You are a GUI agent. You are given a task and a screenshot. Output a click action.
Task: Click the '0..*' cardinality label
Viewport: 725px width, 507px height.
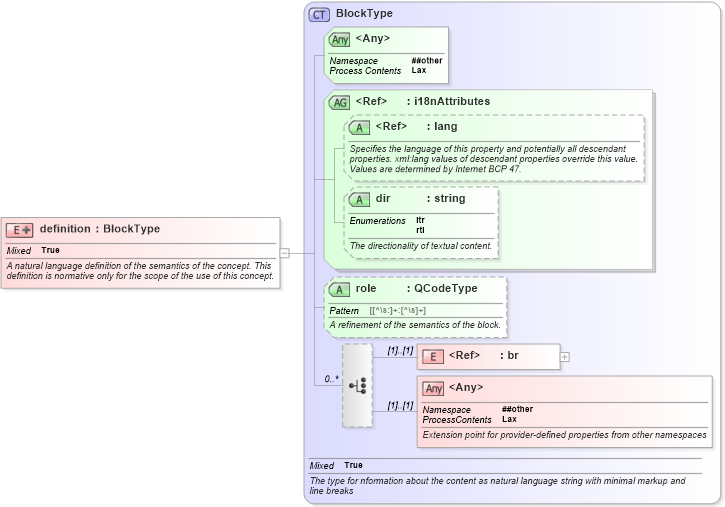click(332, 379)
